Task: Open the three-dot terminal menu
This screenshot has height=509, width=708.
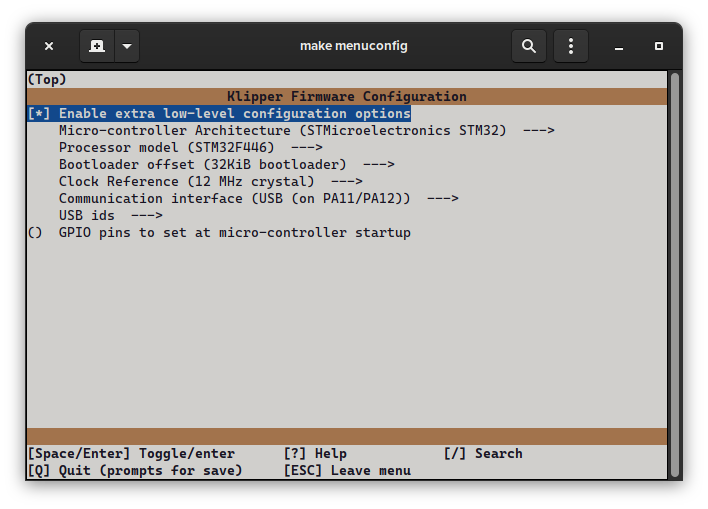Action: 571,46
